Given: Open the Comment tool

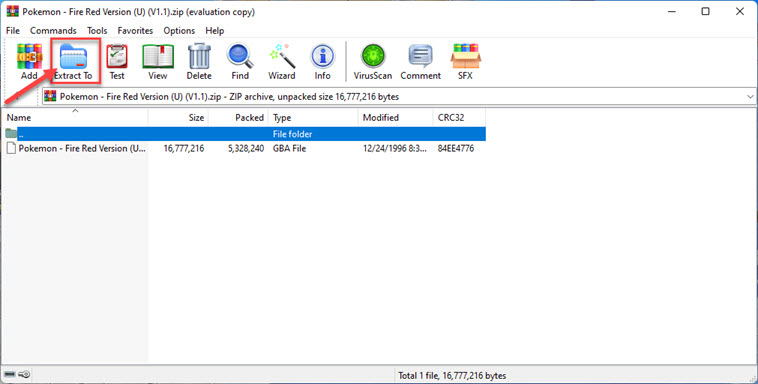Looking at the screenshot, I should coord(421,61).
